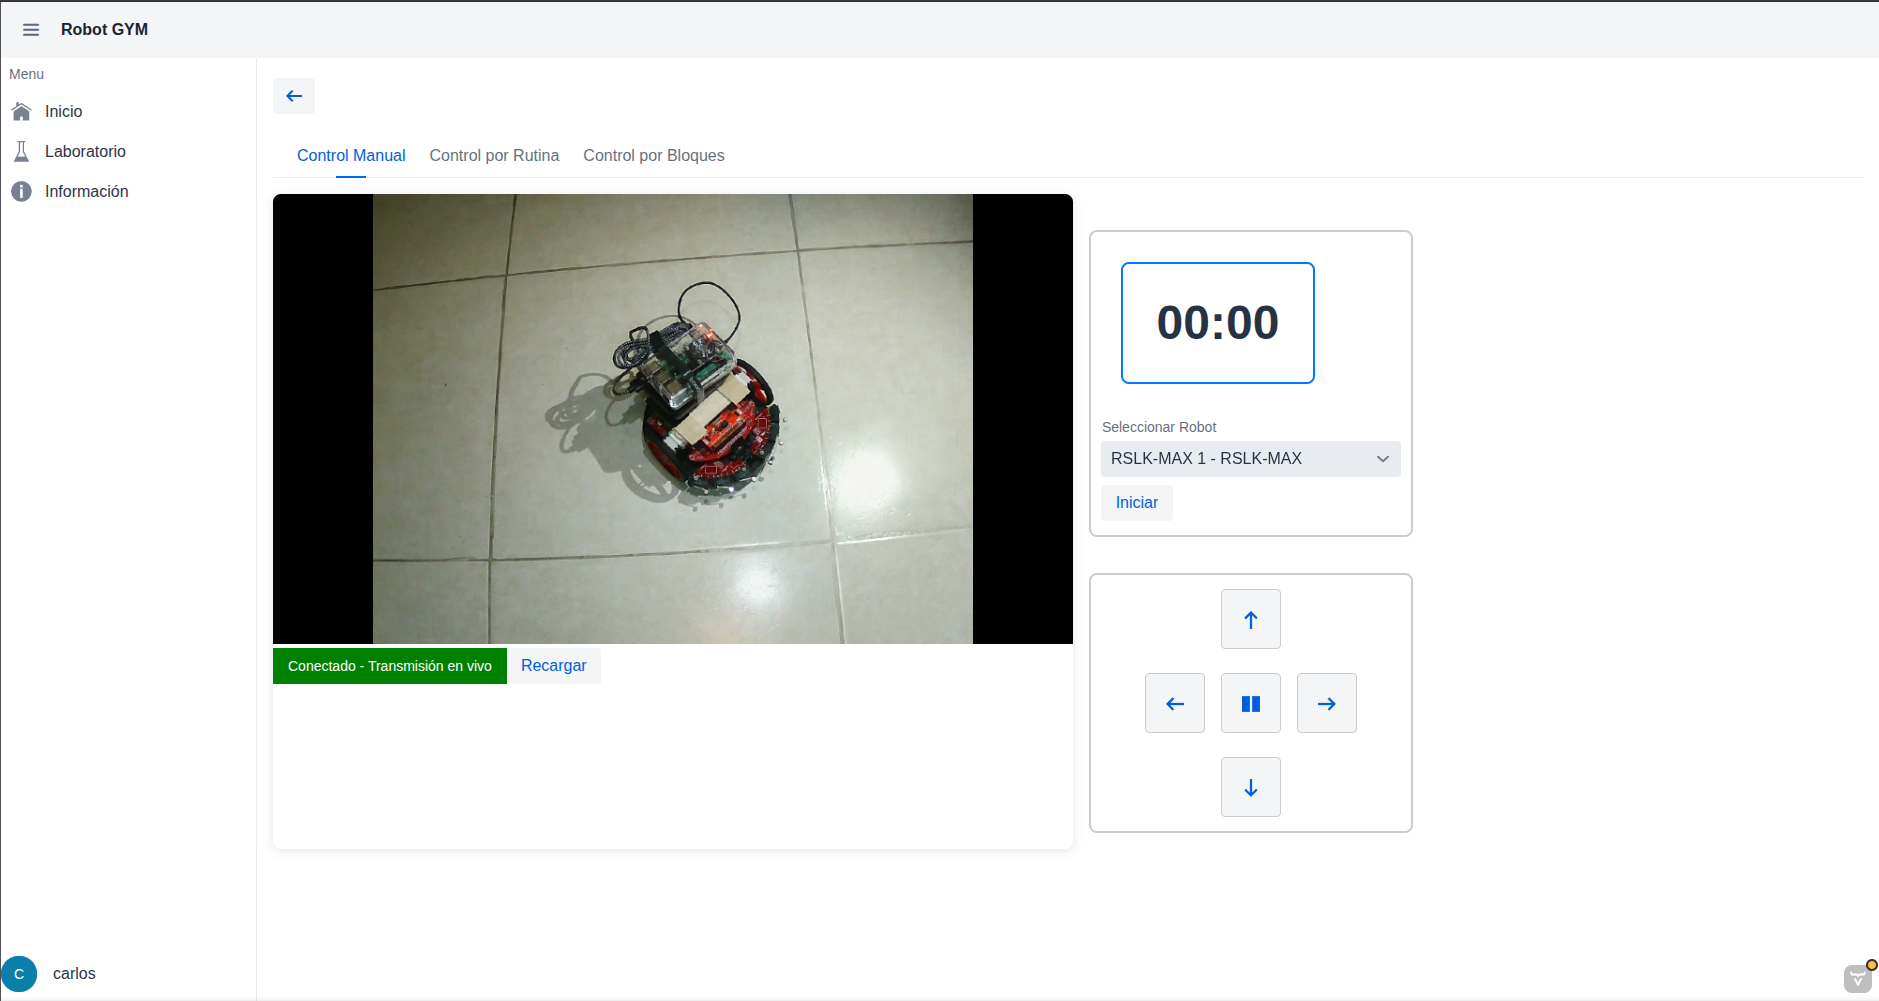This screenshot has height=1001, width=1879.
Task: Click the home icon beside Inicio
Action: pos(21,111)
